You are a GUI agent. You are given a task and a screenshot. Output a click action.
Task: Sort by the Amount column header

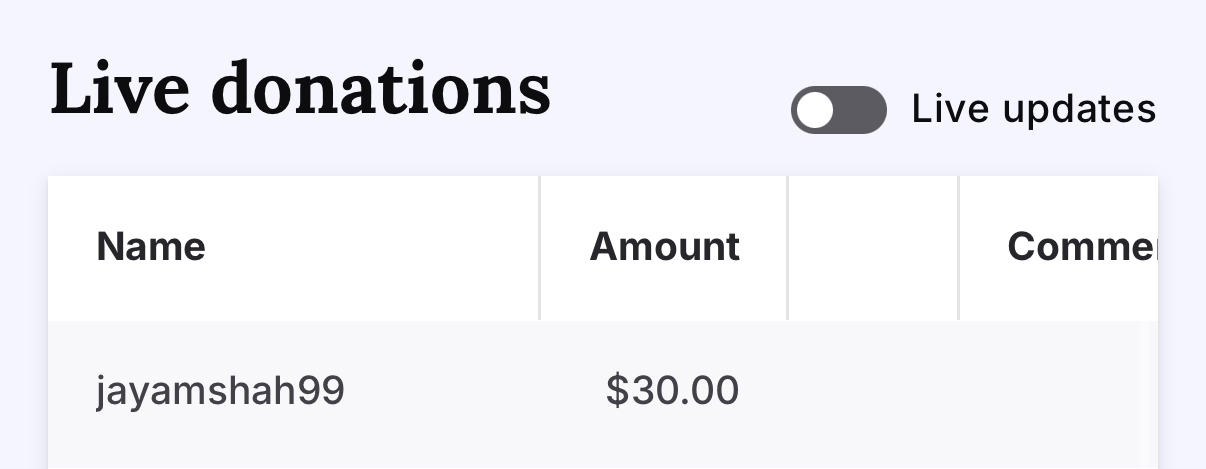[x=664, y=246]
